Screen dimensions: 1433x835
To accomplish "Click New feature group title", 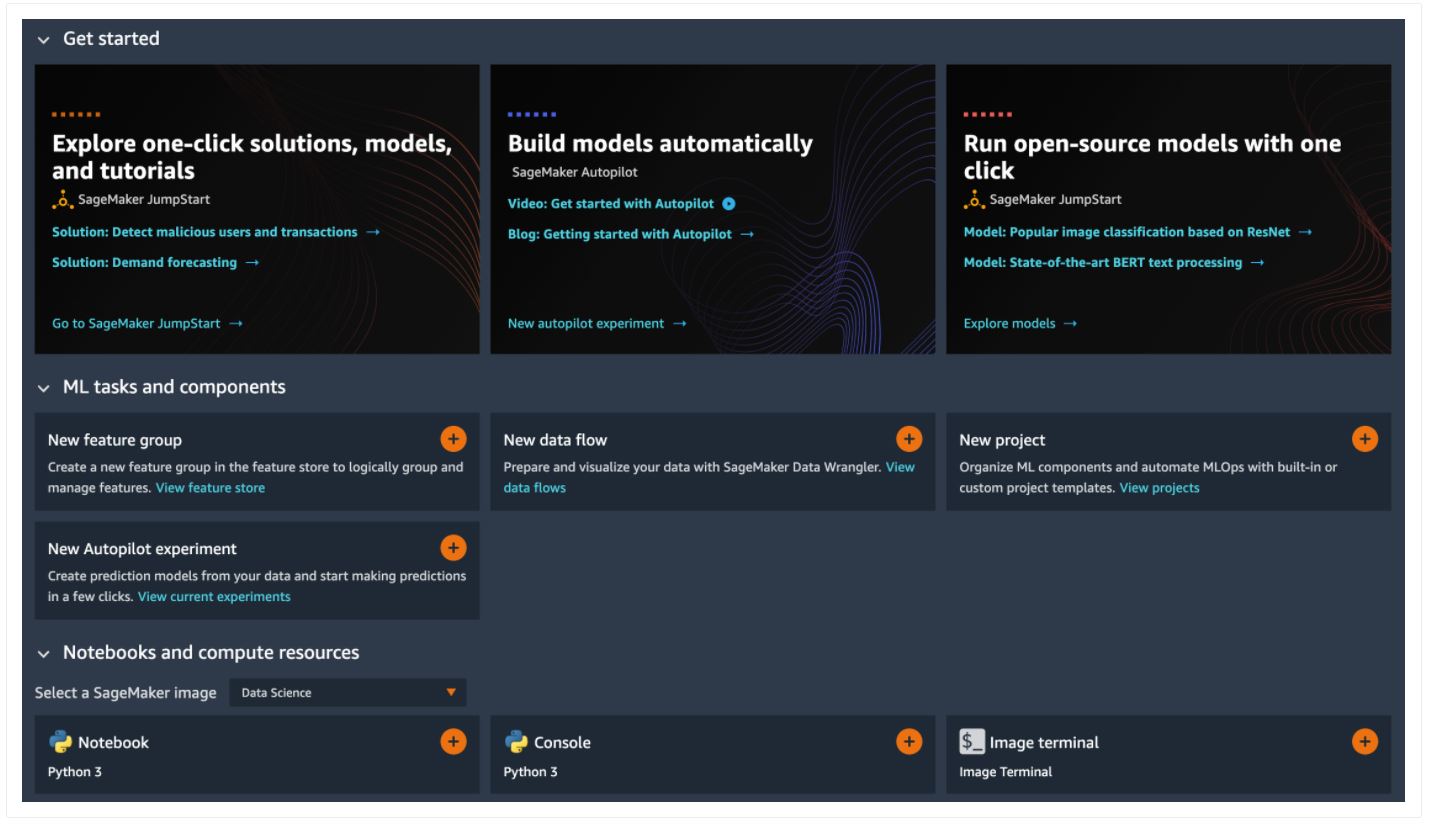I will tap(115, 440).
